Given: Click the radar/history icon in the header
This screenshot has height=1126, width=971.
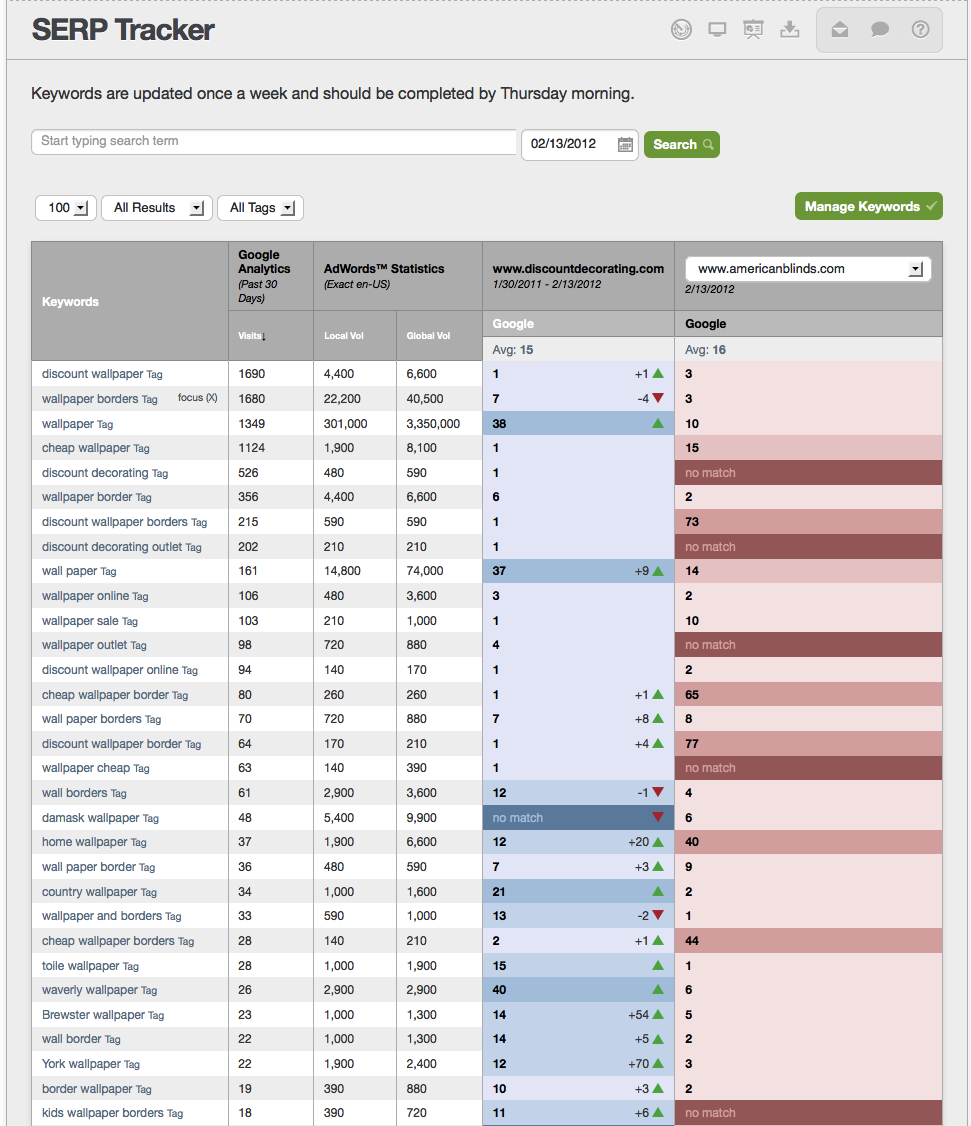Looking at the screenshot, I should point(681,29).
